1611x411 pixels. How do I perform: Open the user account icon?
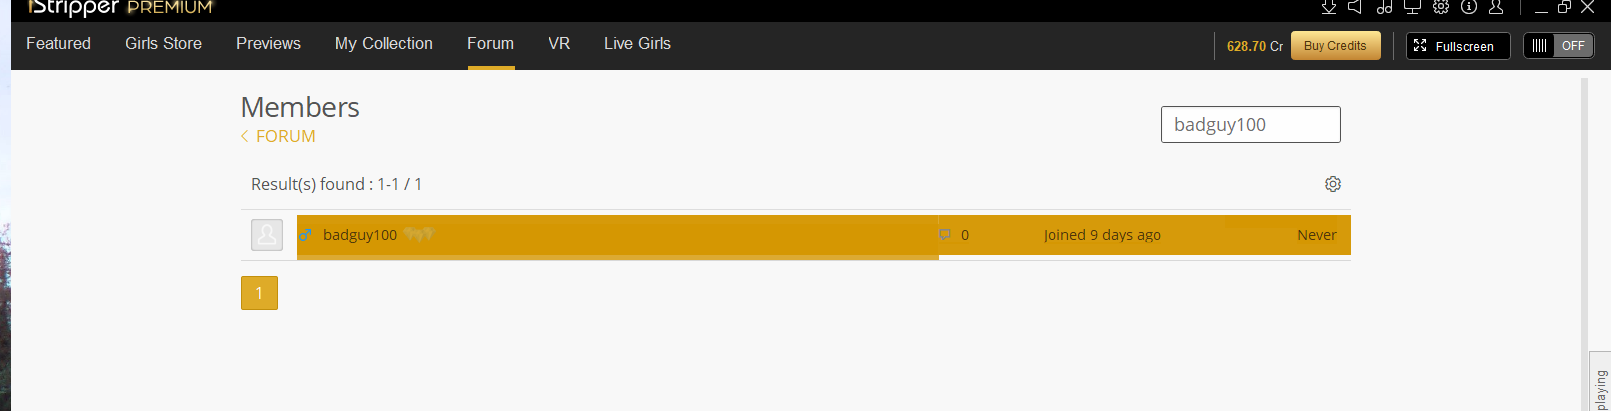pyautogui.click(x=1496, y=7)
